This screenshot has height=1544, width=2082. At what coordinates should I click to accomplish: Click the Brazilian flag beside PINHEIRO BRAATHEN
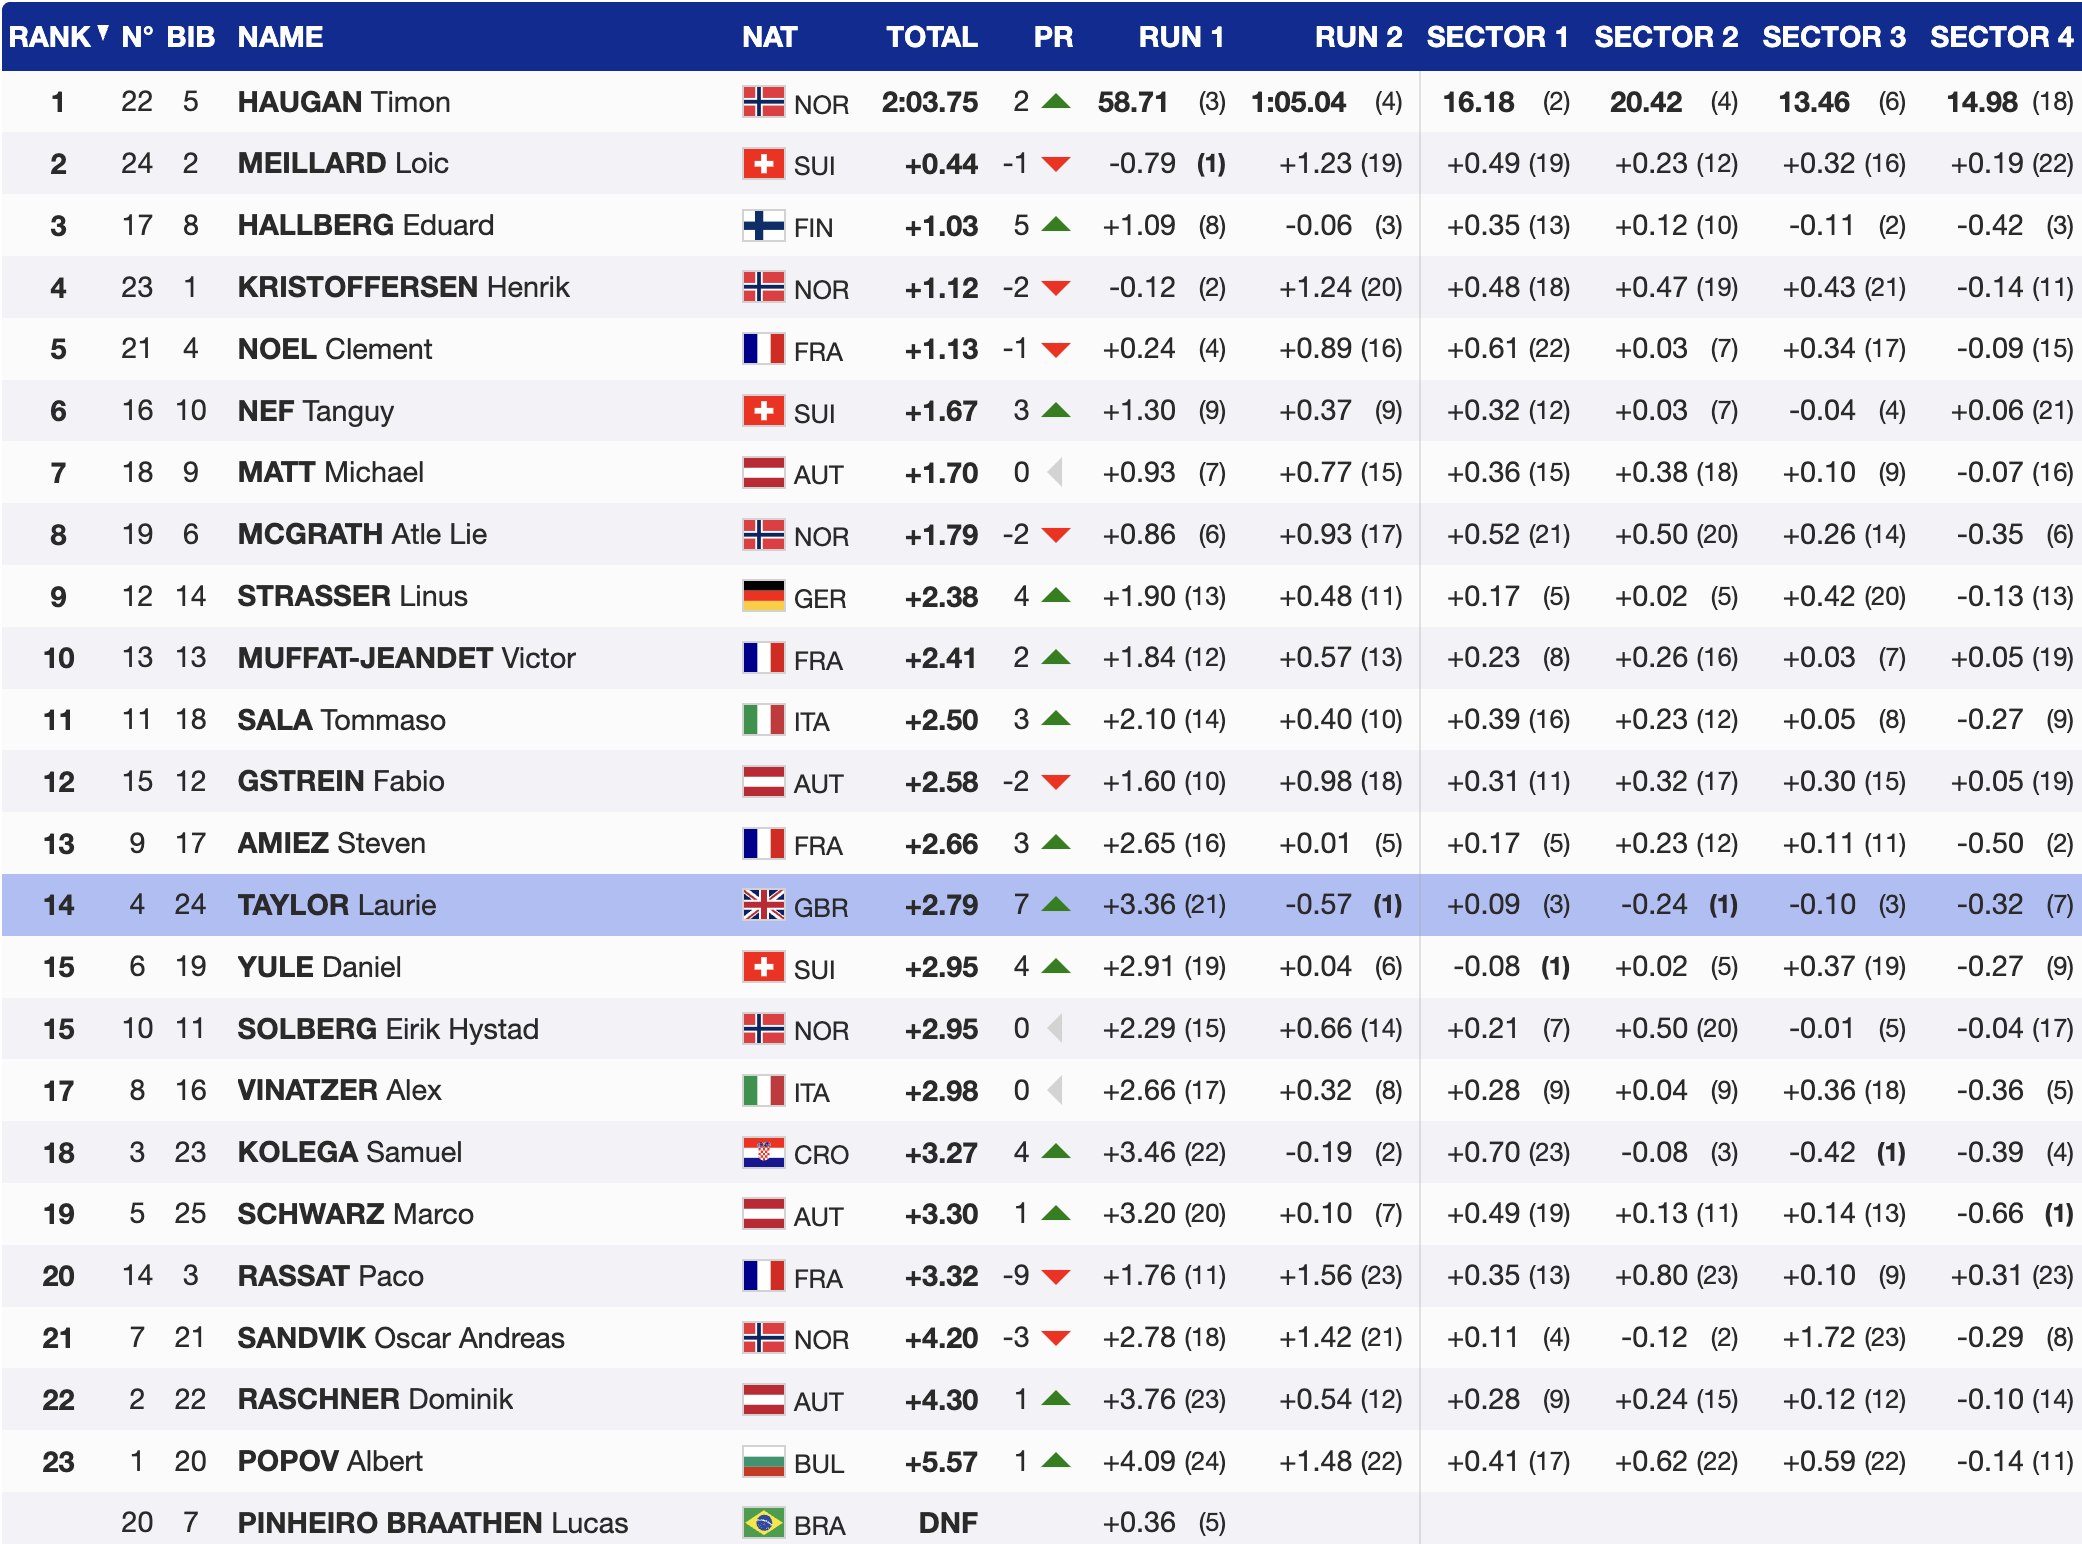(763, 1523)
